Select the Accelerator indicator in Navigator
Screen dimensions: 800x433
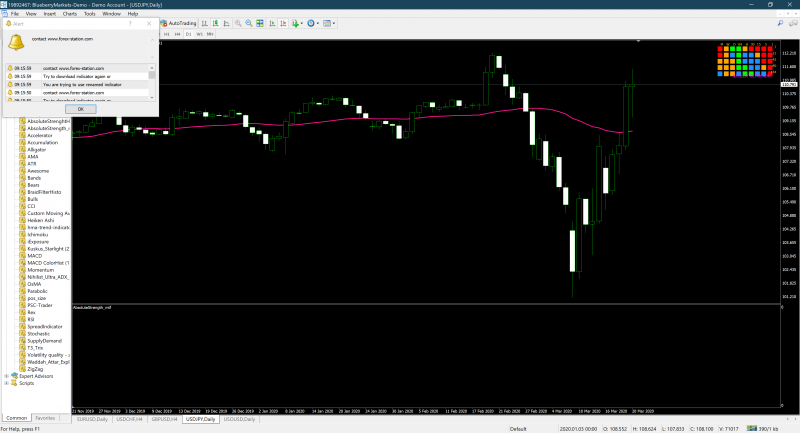pos(40,136)
